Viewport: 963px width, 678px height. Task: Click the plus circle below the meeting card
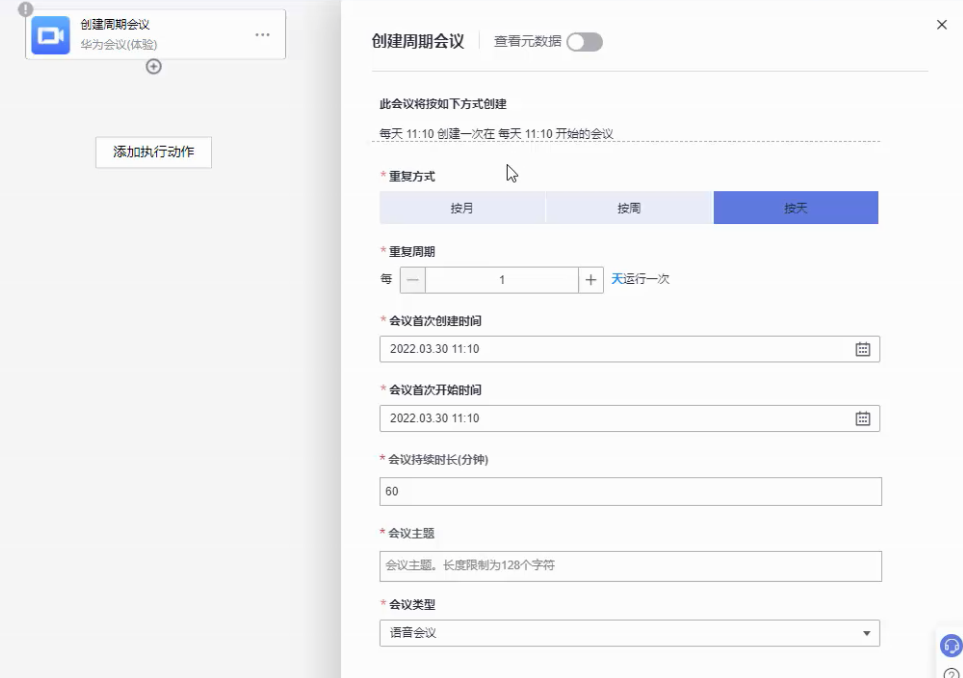coord(154,67)
